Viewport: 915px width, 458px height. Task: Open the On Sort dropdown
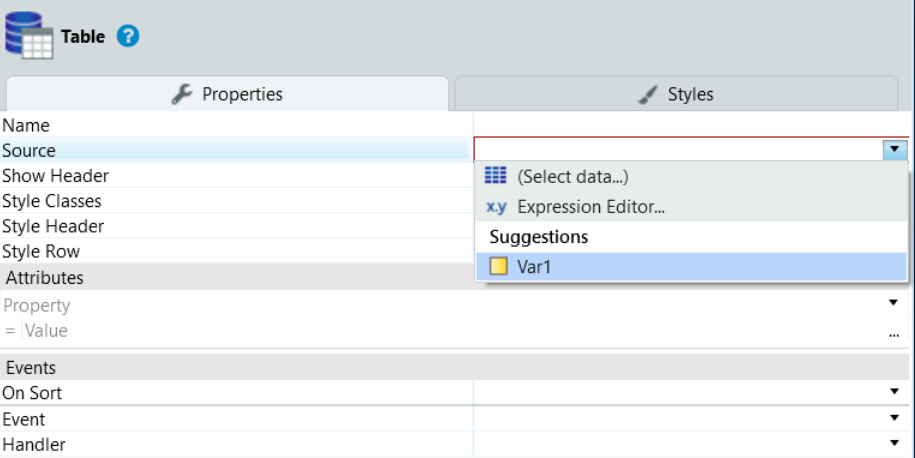[x=894, y=392]
